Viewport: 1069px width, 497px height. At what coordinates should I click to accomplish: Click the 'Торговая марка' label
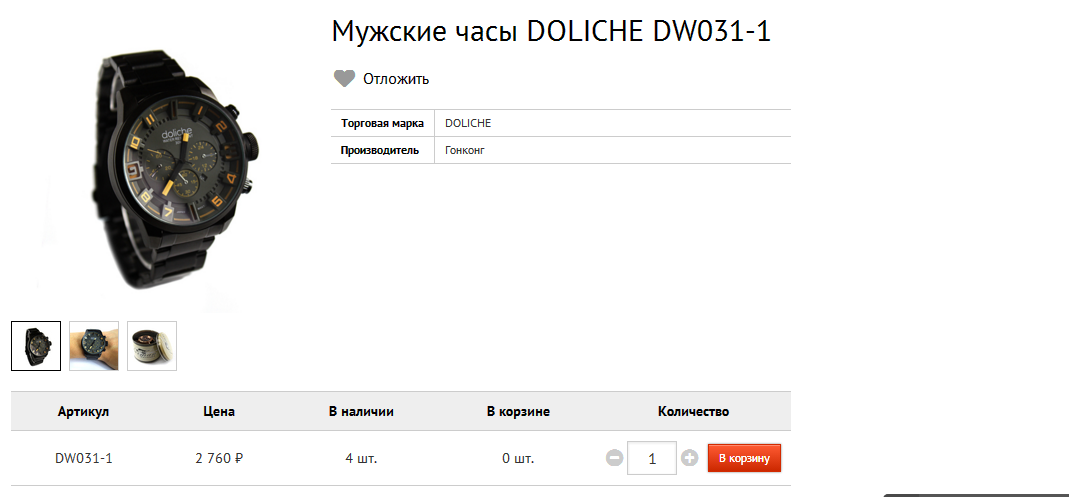382,123
